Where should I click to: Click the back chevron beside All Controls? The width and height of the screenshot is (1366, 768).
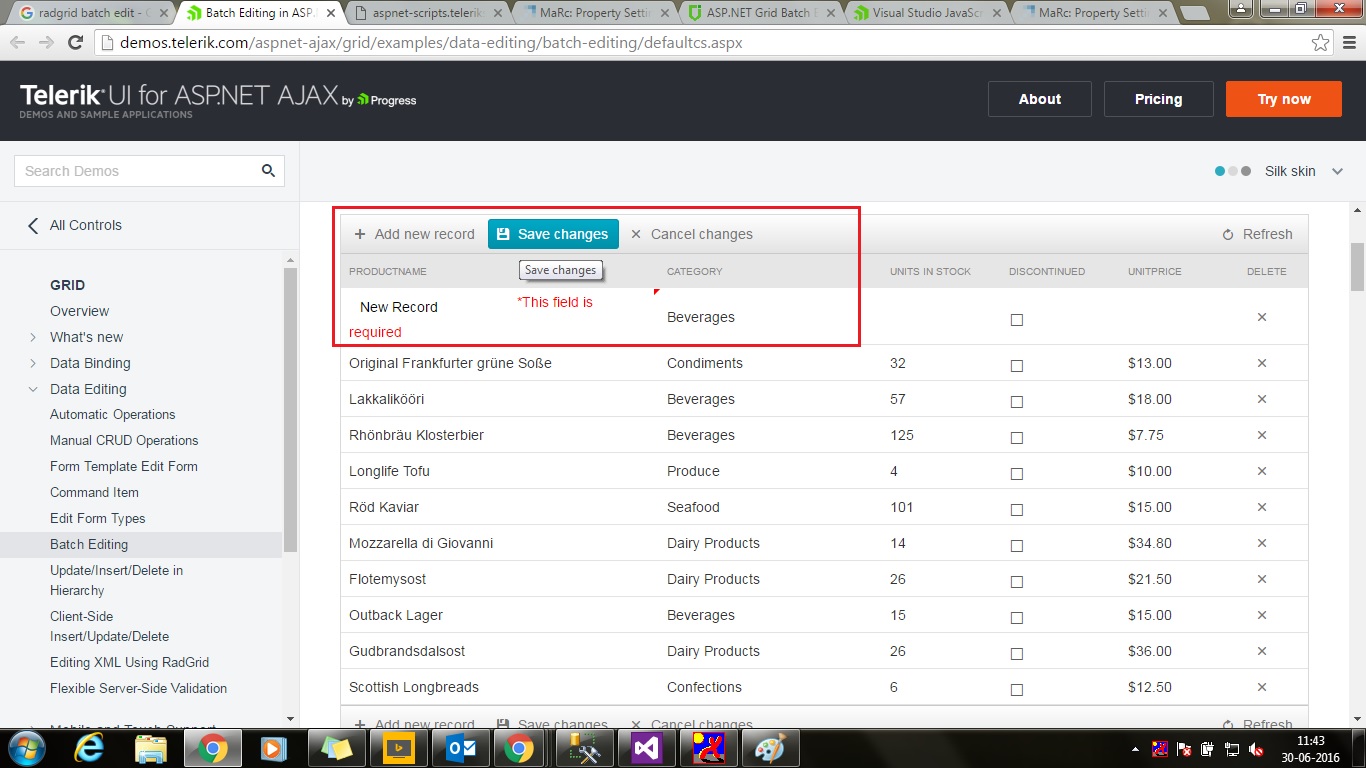[33, 225]
